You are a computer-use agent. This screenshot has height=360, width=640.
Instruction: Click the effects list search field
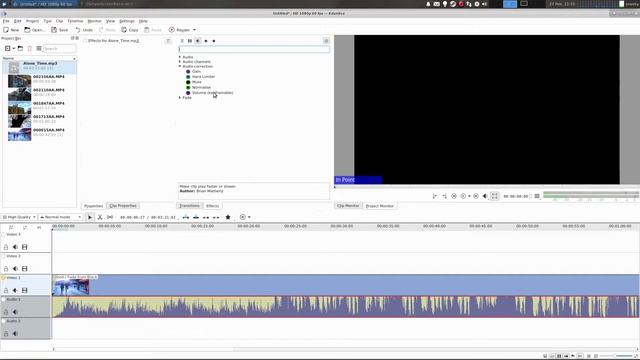click(x=254, y=49)
